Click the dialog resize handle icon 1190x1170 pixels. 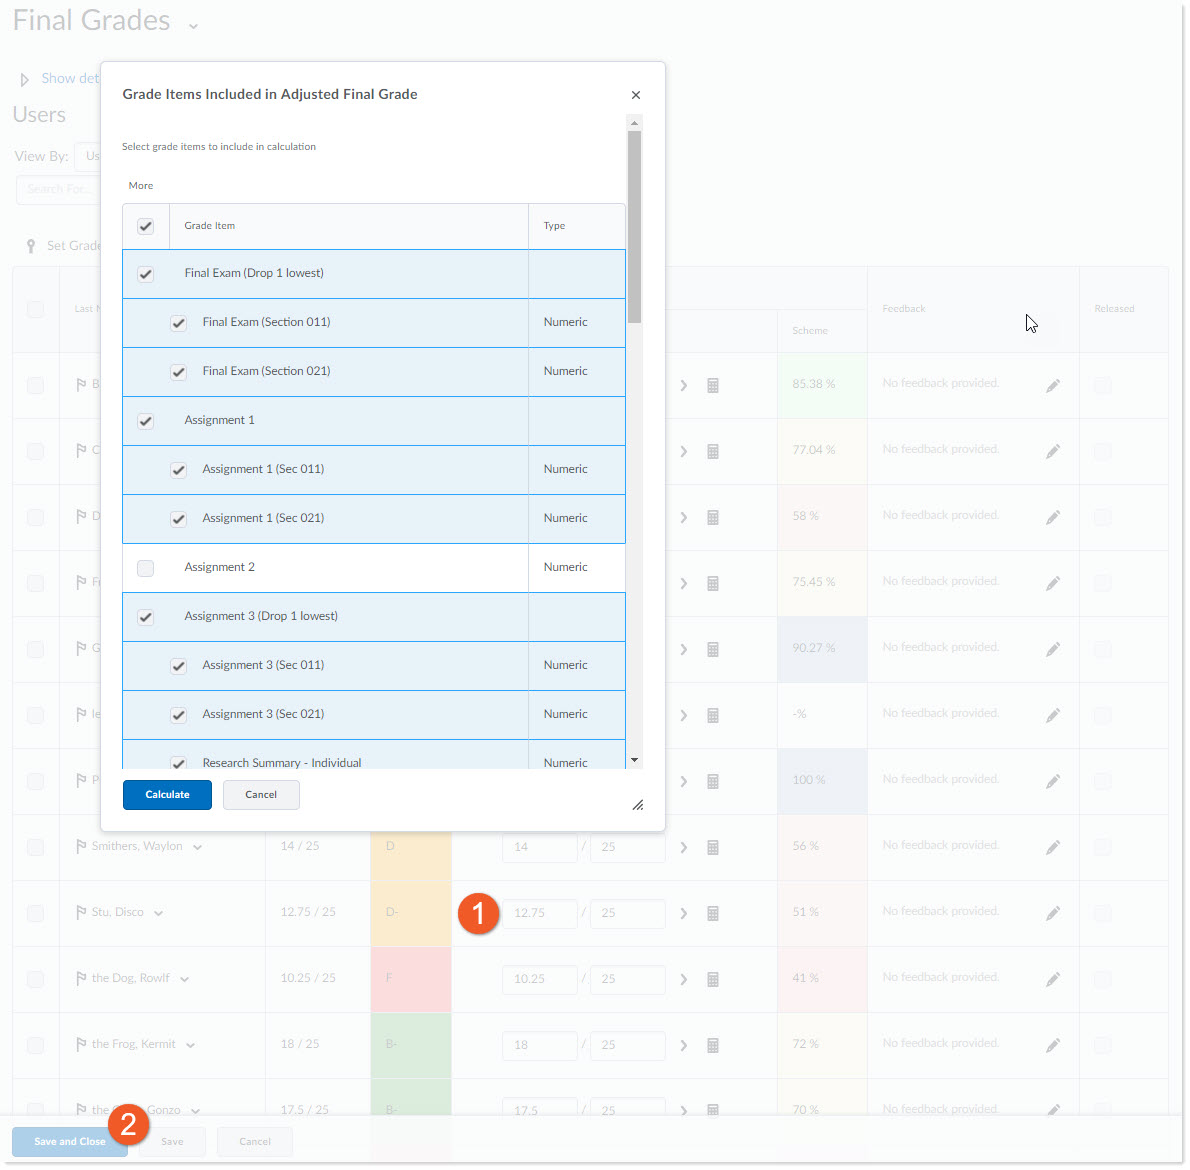[x=637, y=805]
